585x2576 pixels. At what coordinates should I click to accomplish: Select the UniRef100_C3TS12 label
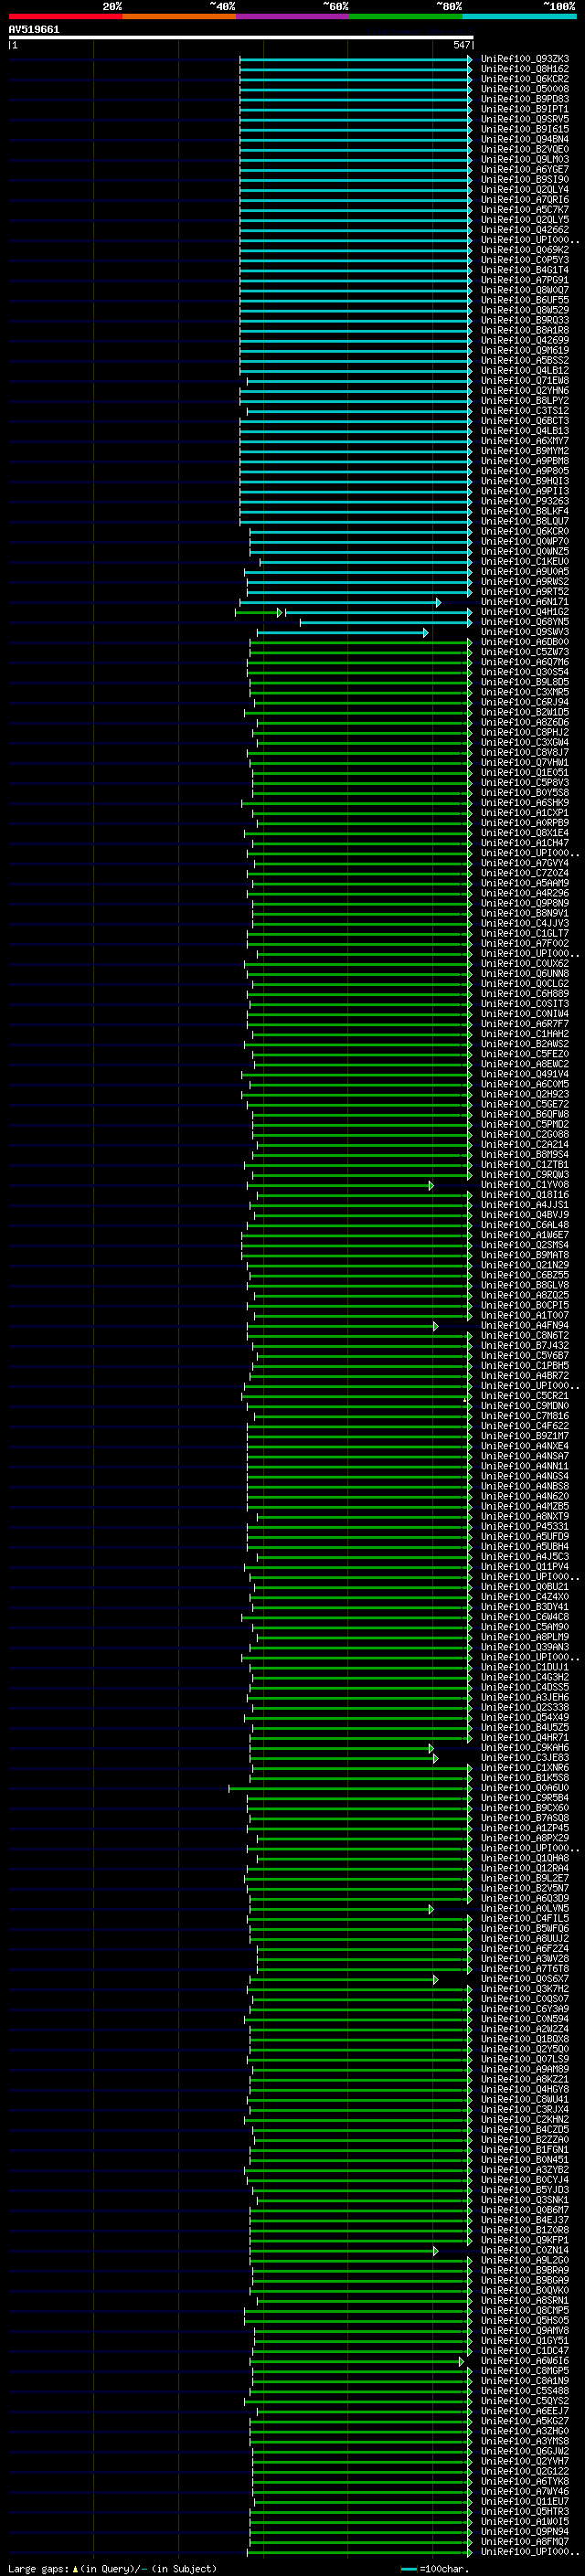[x=524, y=411]
